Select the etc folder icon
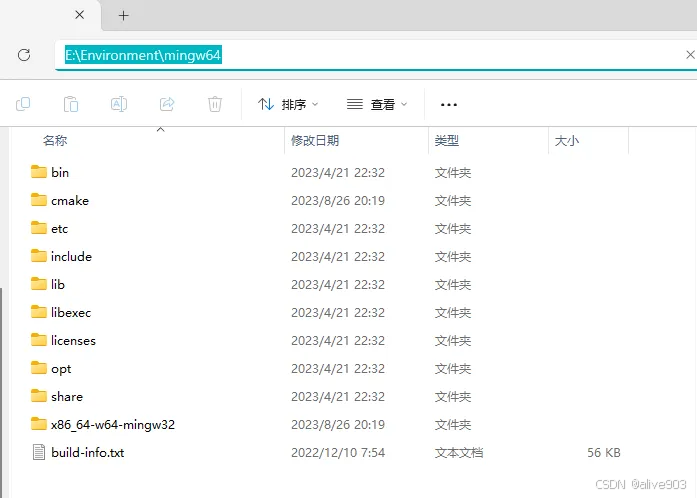The image size is (697, 498). [39, 228]
